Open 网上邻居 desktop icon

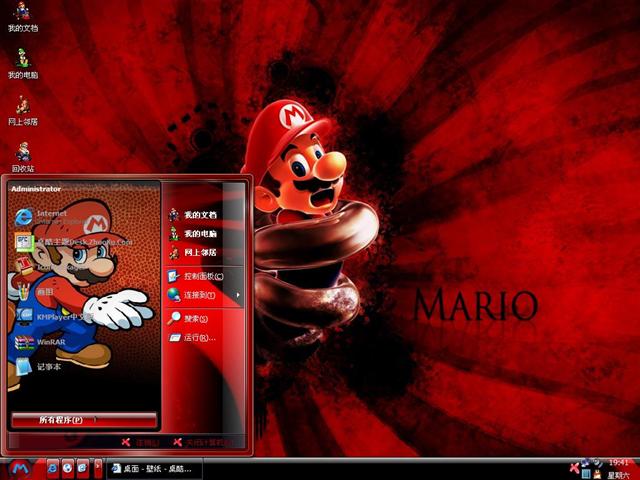point(23,110)
